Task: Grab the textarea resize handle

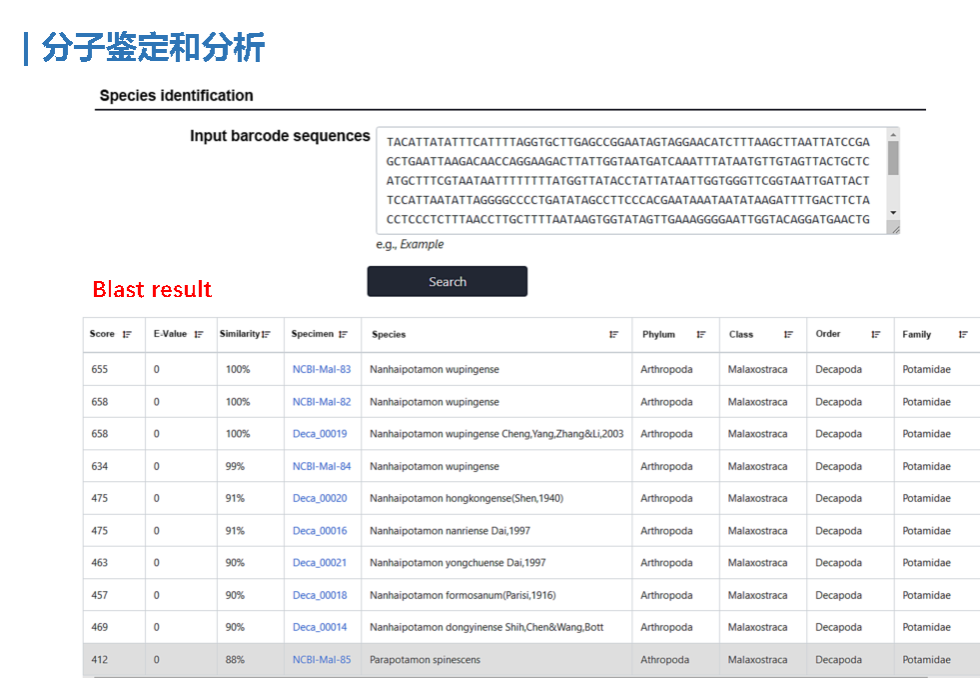Action: pyautogui.click(x=895, y=229)
